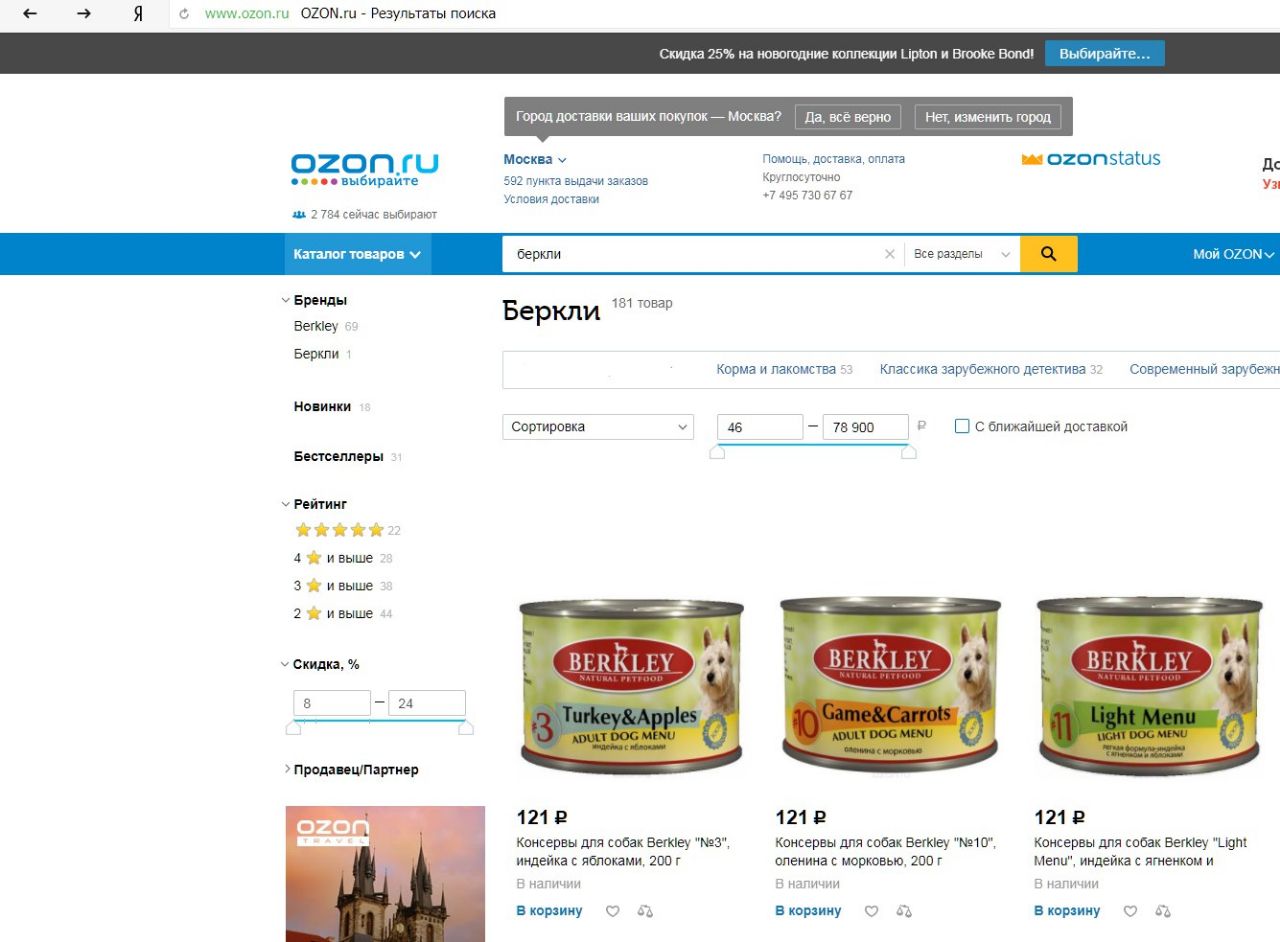The height and width of the screenshot is (942, 1280).
Task: Expand the Продавец/Партнер filter section
Action: click(351, 770)
